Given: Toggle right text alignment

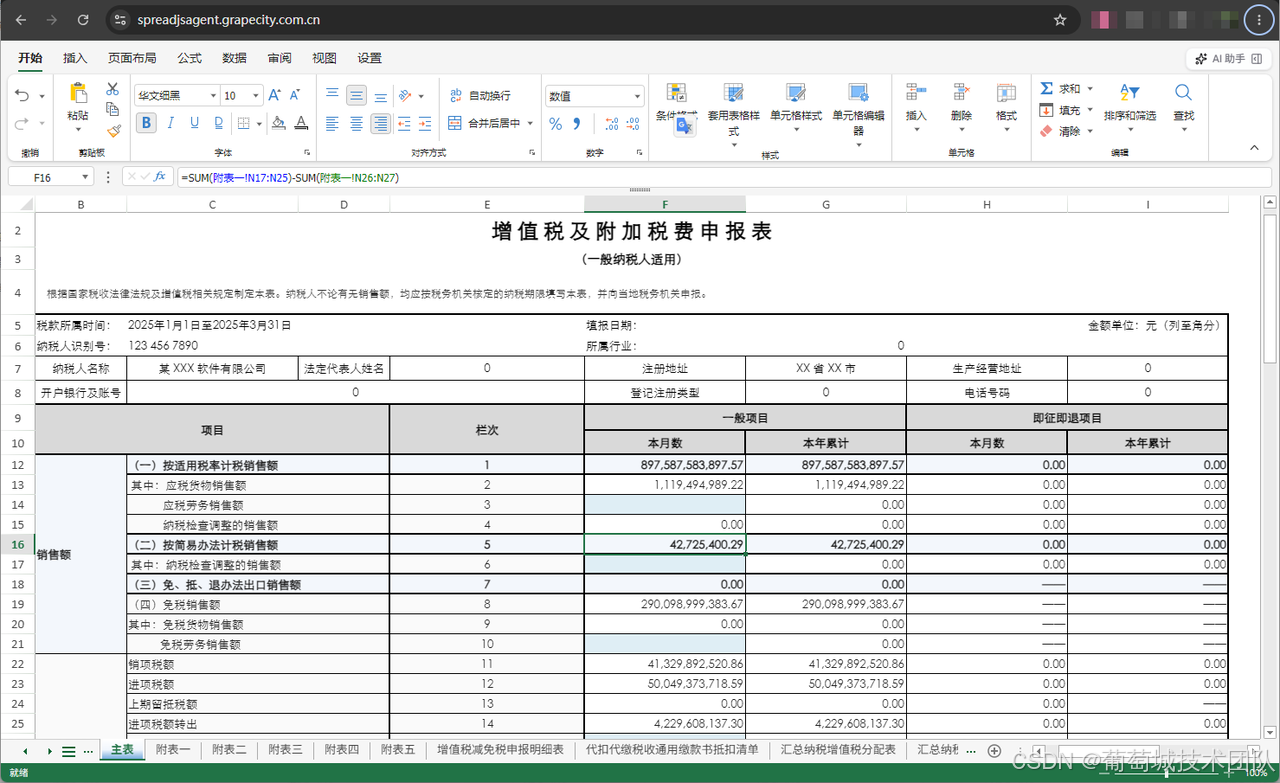Looking at the screenshot, I should coord(380,124).
